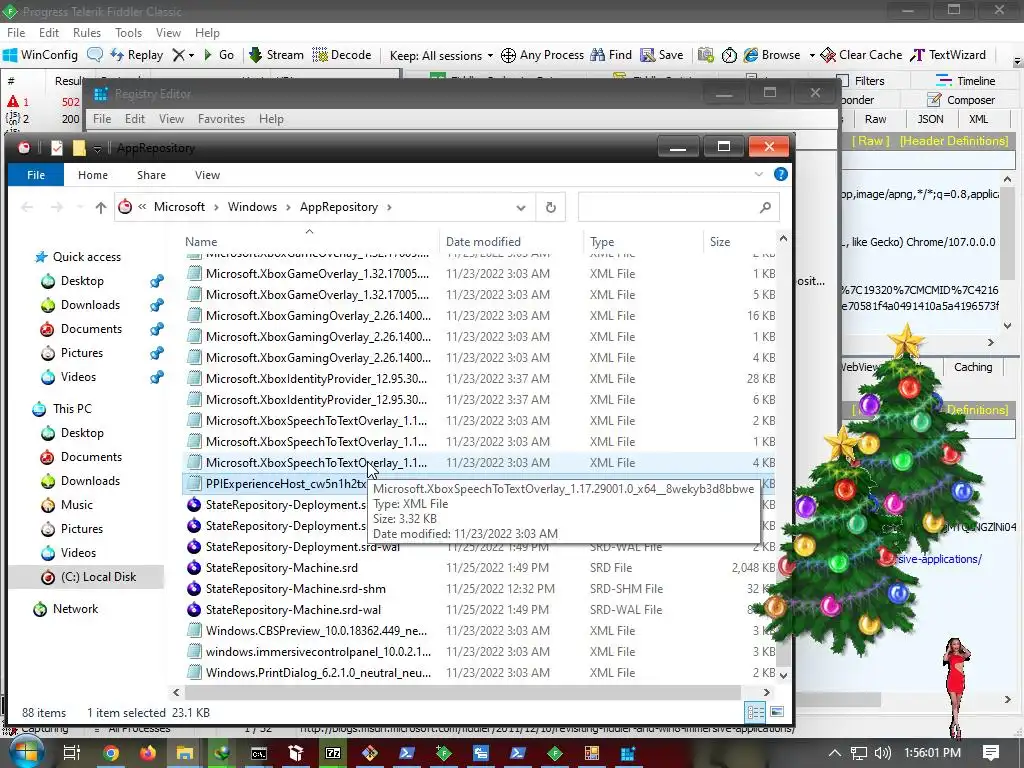Click Microsoft in the breadcrumb path

180,207
